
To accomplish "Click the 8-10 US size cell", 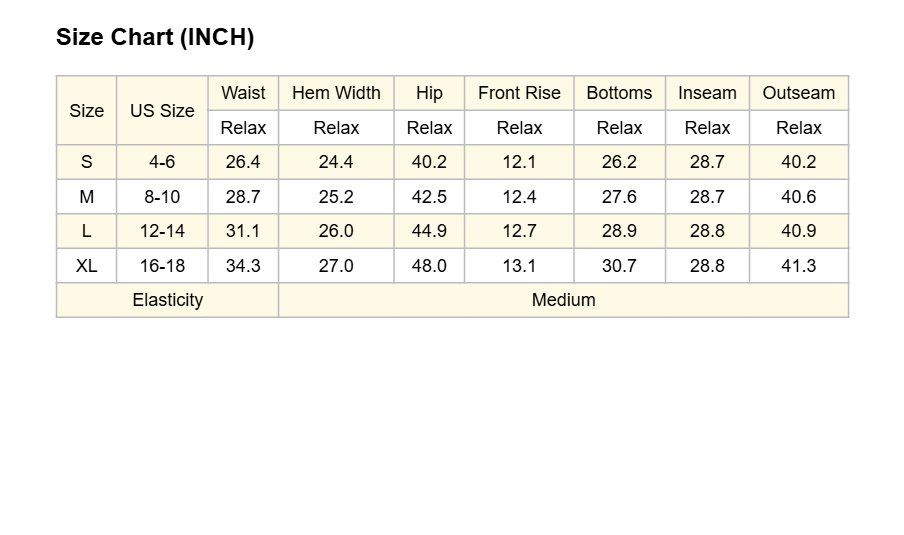I will pyautogui.click(x=162, y=197).
